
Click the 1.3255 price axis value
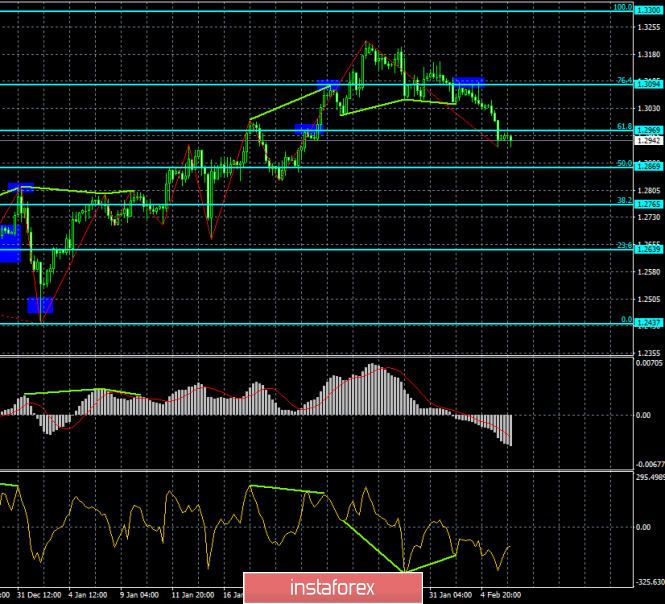pyautogui.click(x=649, y=28)
